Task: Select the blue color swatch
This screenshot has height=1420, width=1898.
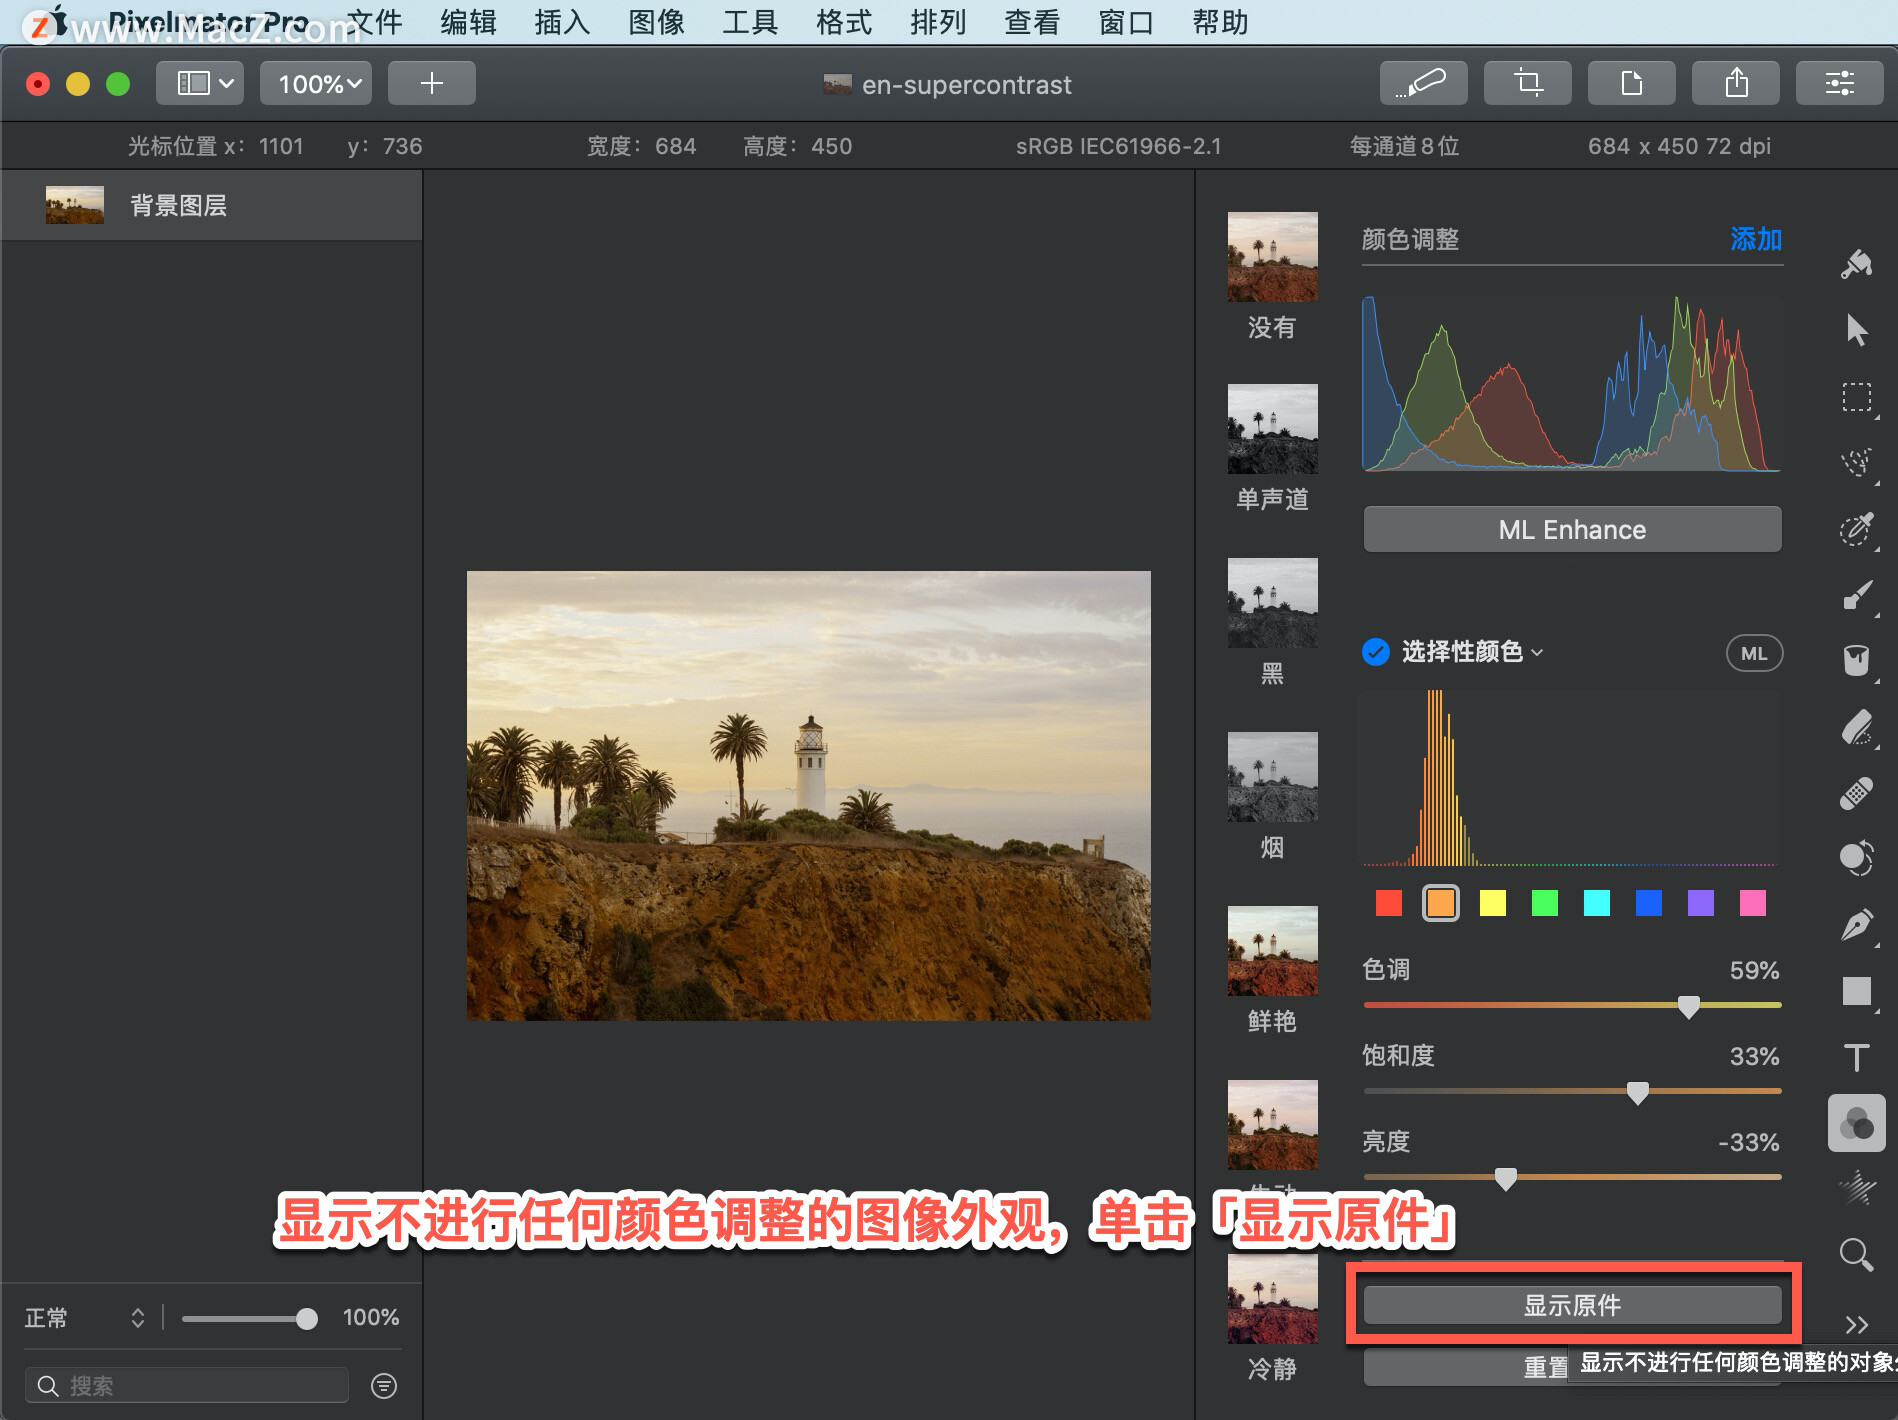Action: [x=1649, y=903]
